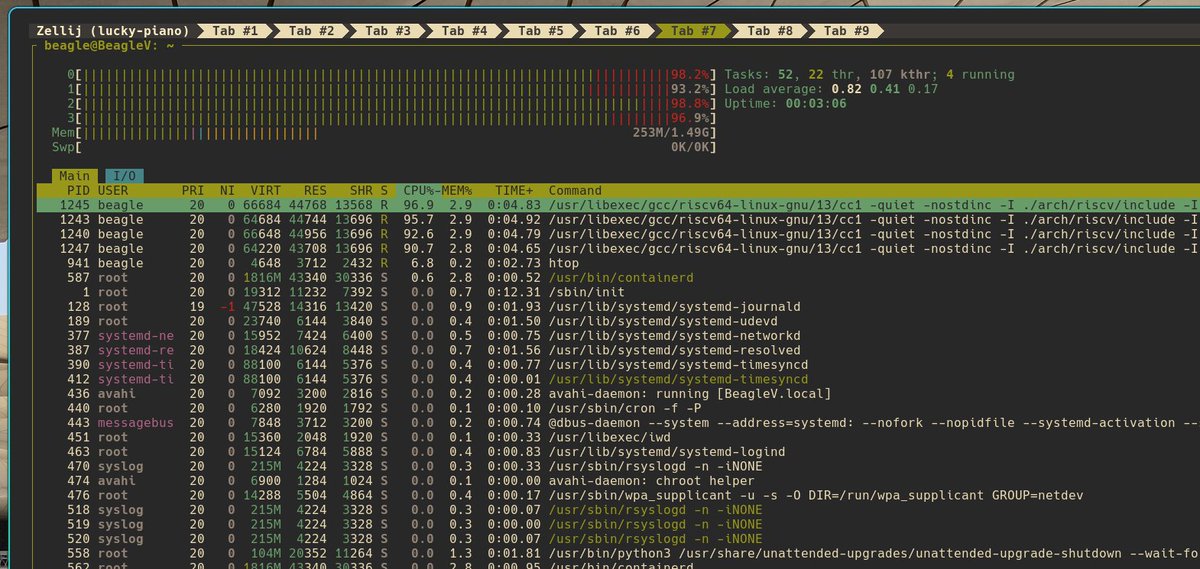The image size is (1200, 569).
Task: Select systemd-journald process row
Action: [618, 306]
